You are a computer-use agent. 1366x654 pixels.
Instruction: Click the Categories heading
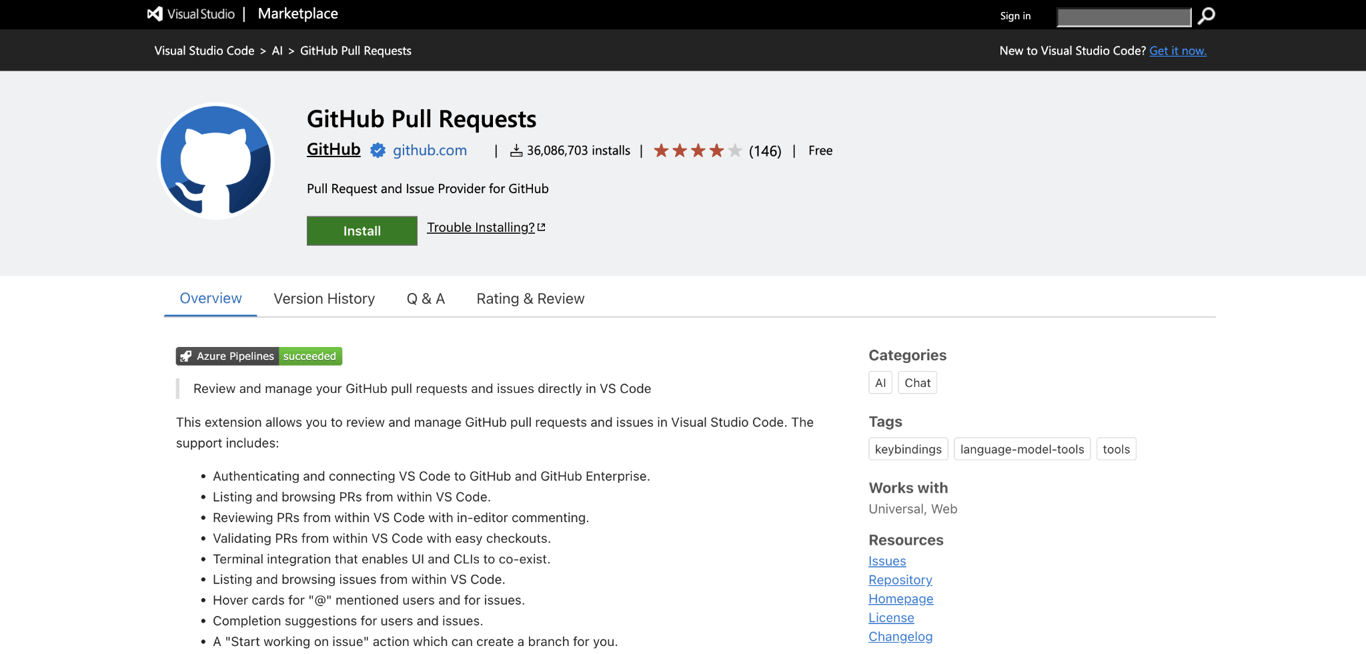[x=907, y=355]
